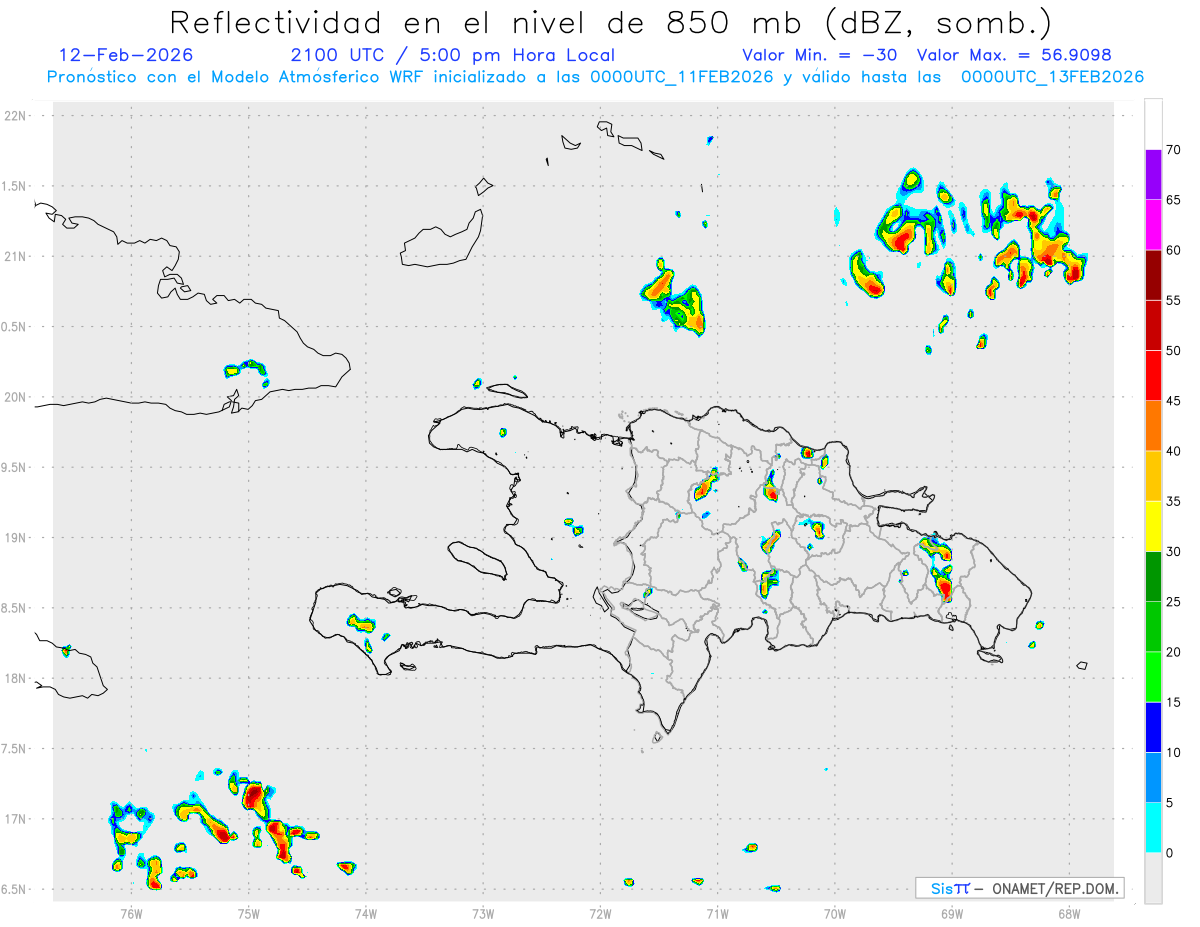Click the dark blue 10–15 dBZ colorbar segment
This screenshot has height=927, width=1200.
pyautogui.click(x=1153, y=727)
